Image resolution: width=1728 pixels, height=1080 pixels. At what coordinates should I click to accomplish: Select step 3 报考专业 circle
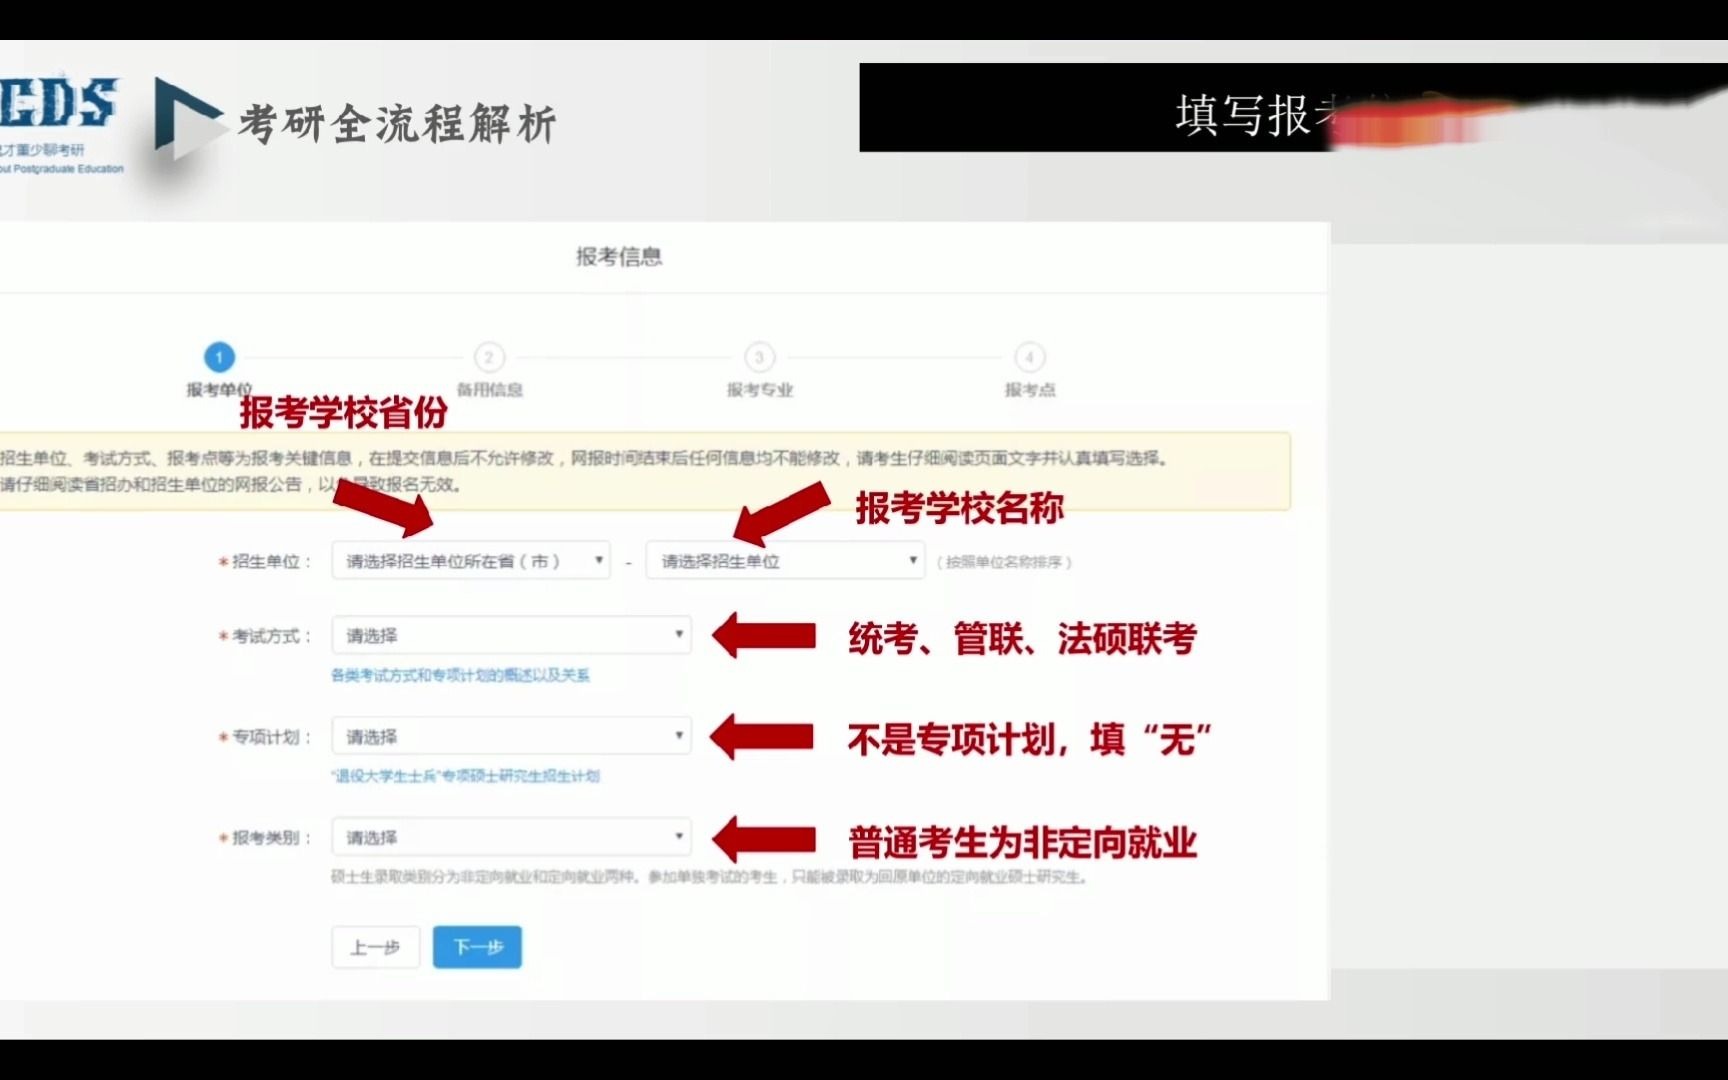[759, 357]
